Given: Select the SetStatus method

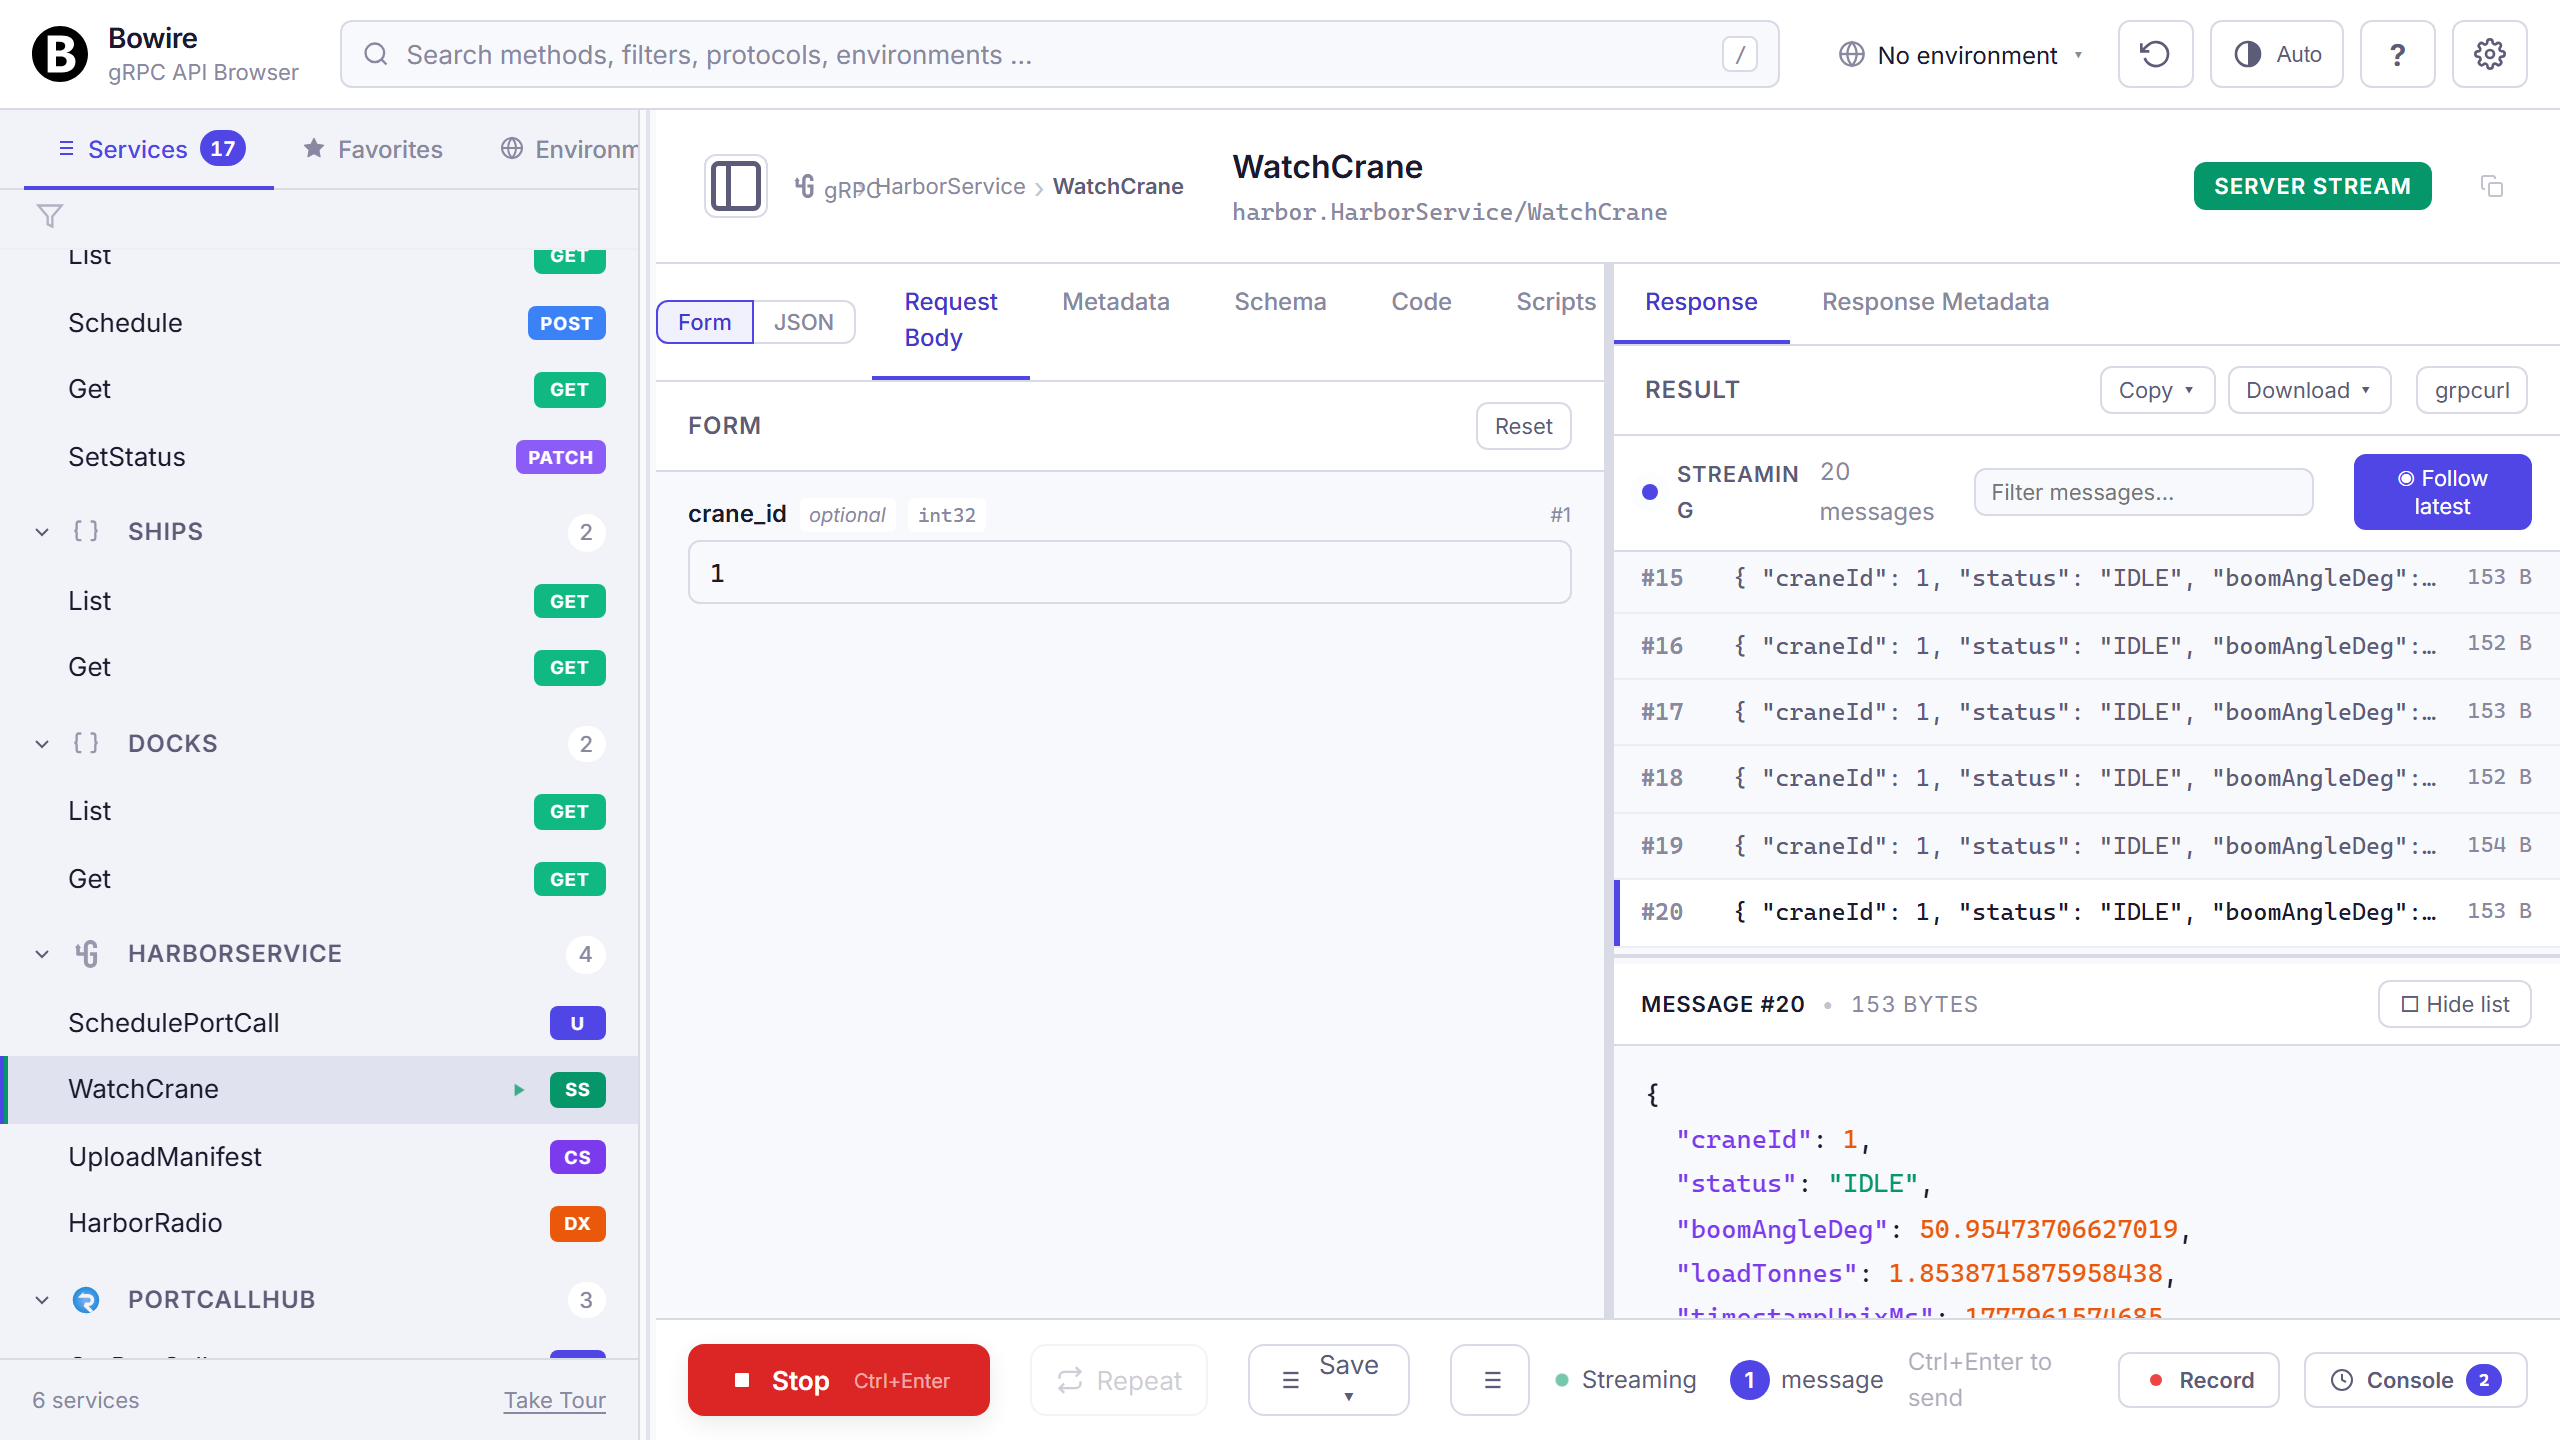Looking at the screenshot, I should [320, 457].
